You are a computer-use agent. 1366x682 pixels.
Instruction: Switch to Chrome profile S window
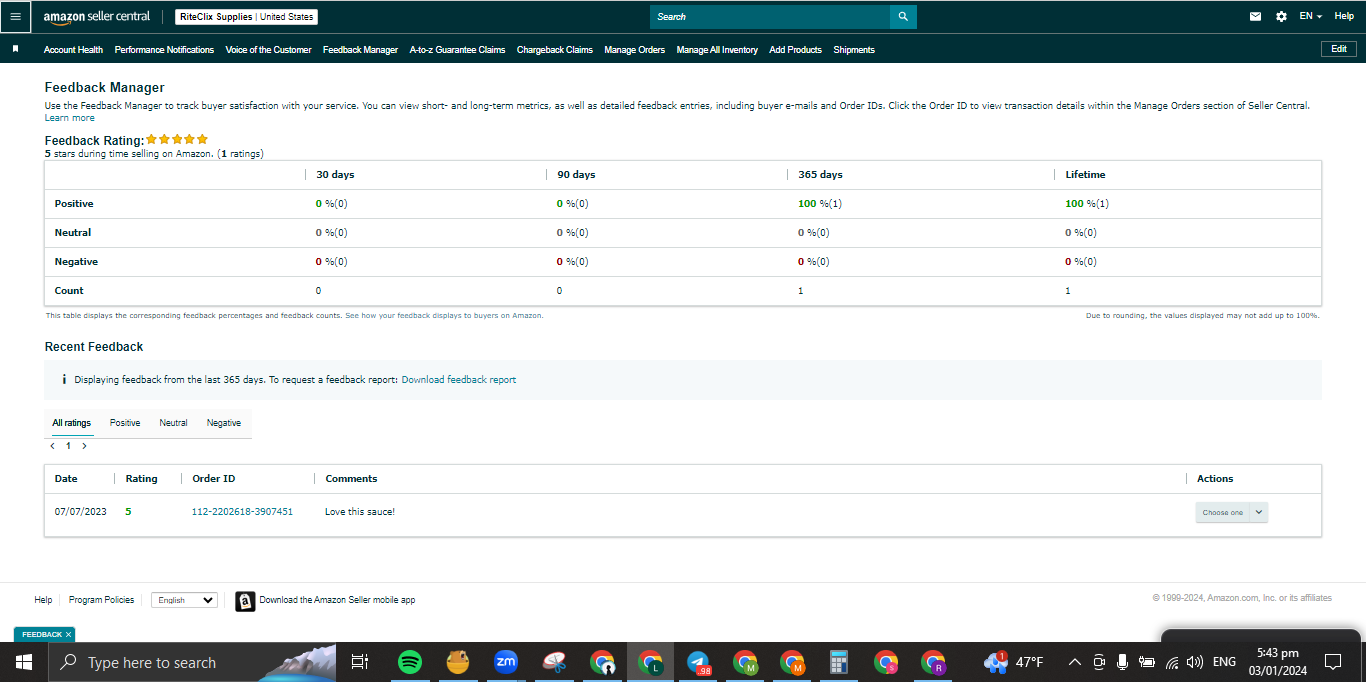(x=886, y=662)
